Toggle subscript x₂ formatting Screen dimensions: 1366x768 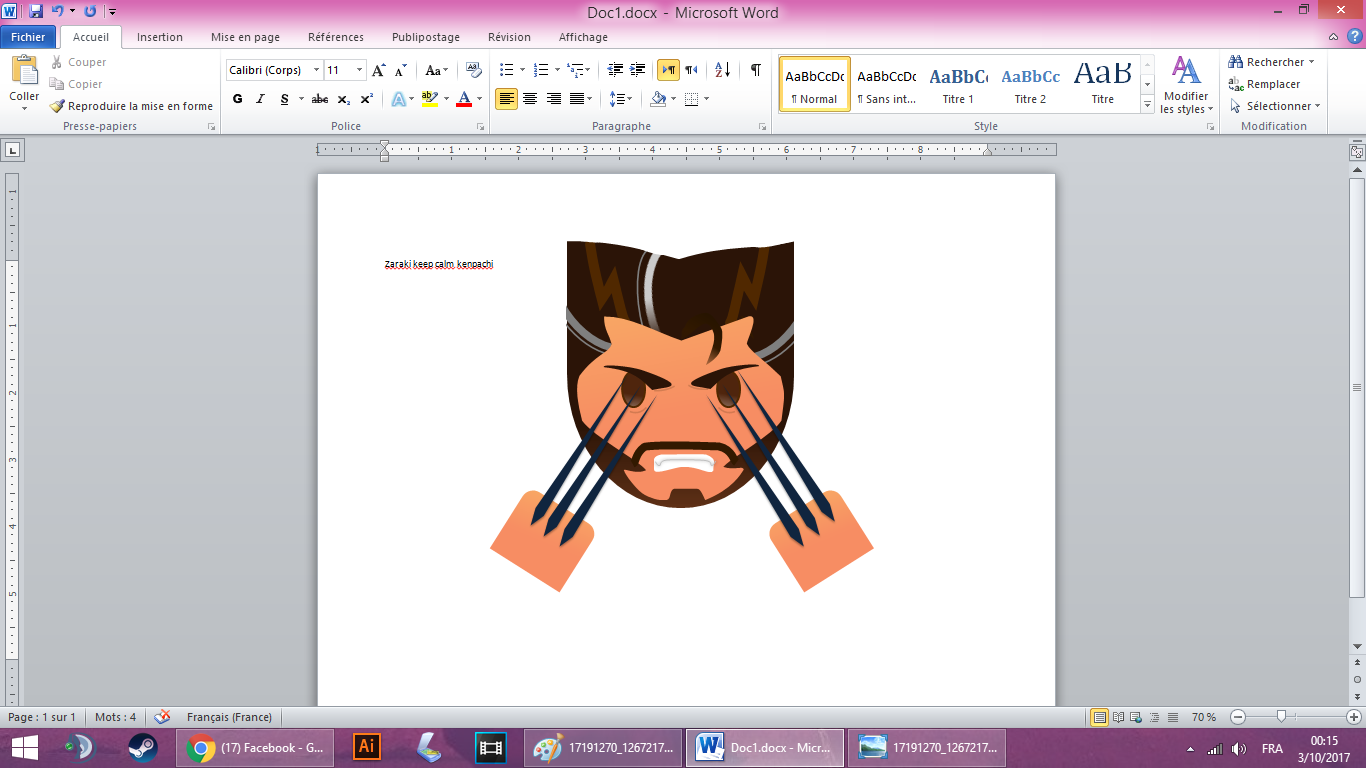[x=344, y=99]
